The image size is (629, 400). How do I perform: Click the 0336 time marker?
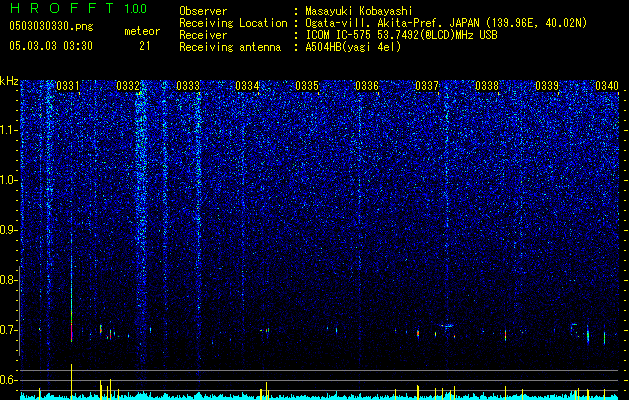coord(367,86)
